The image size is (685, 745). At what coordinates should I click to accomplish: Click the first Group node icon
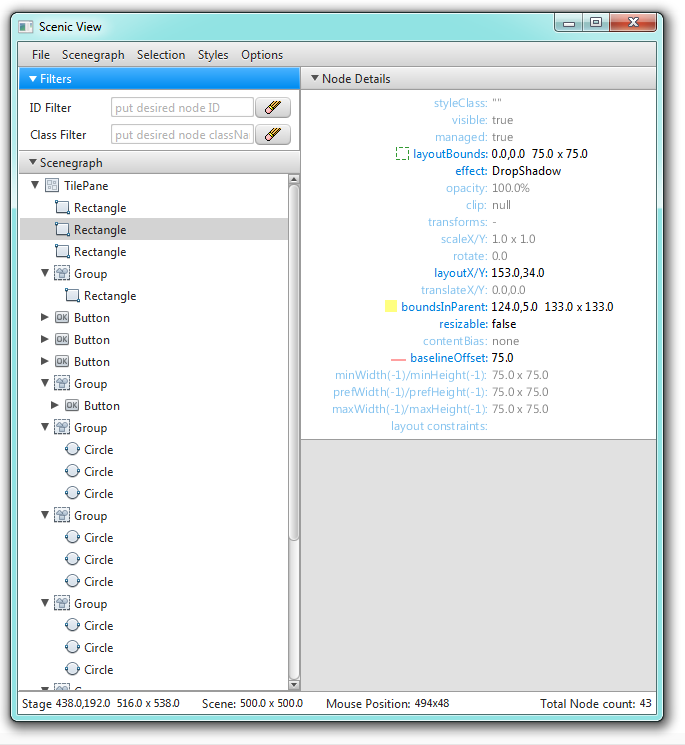[x=62, y=274]
